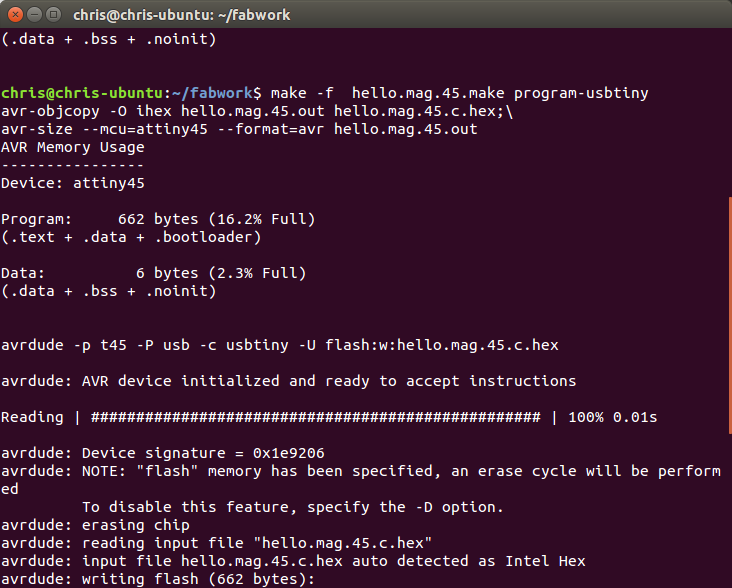Click the chris@chris-ubuntu: ~/fabwork window title

pos(182,15)
